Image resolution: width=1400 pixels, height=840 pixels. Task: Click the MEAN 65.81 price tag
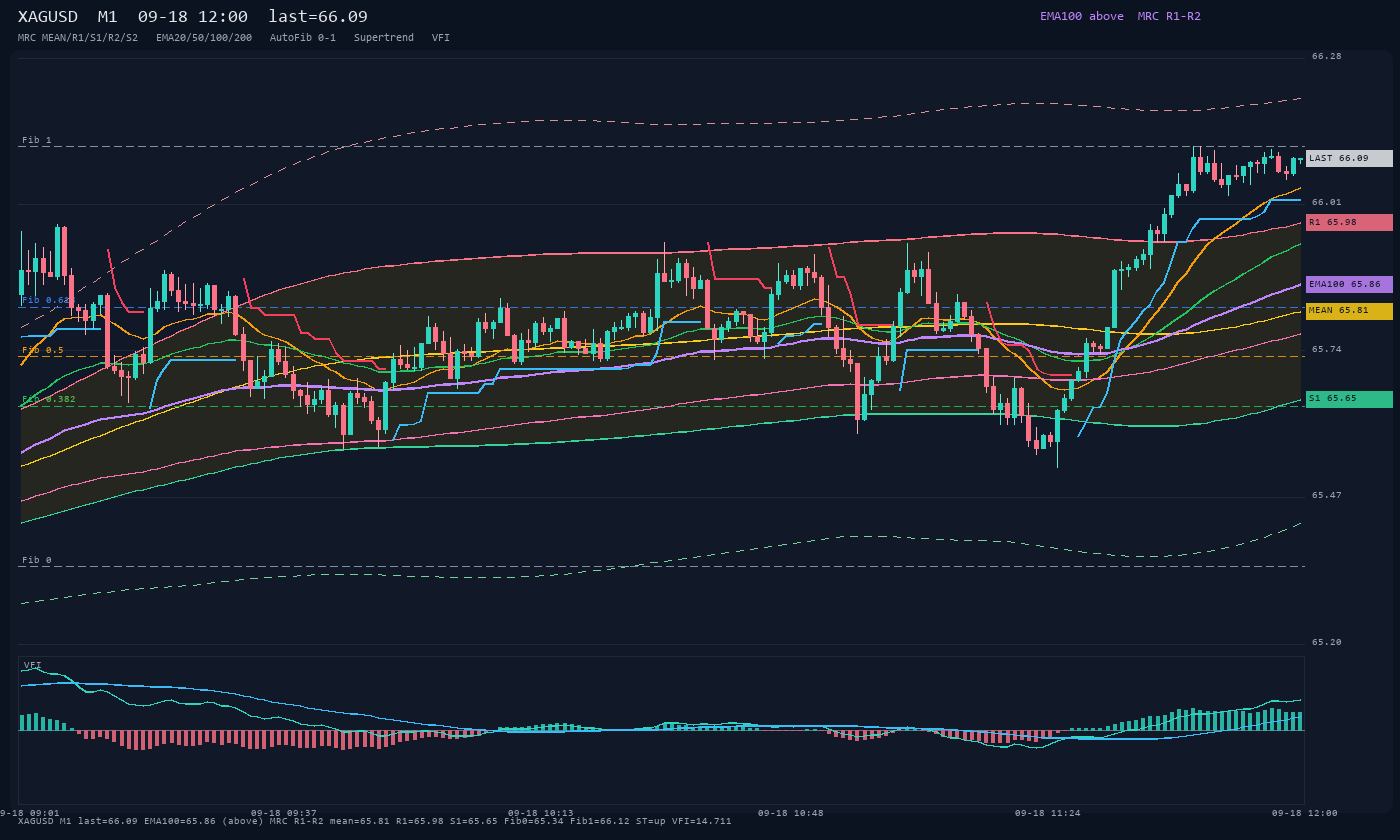(1349, 311)
